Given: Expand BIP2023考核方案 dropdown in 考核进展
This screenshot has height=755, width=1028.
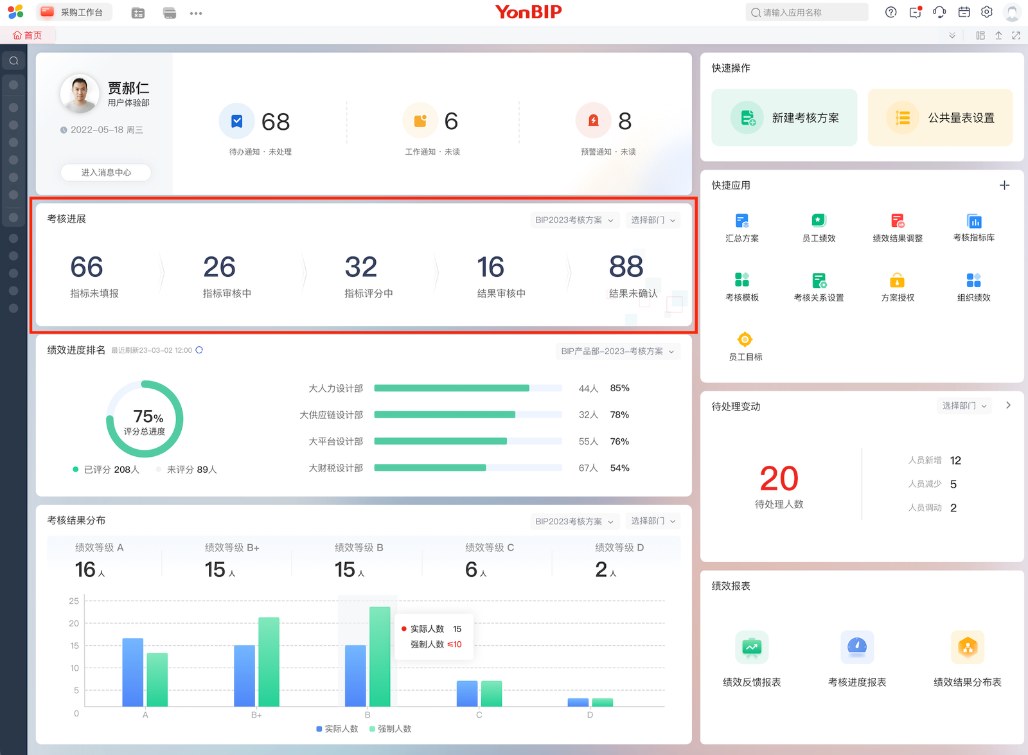Looking at the screenshot, I should coord(574,220).
